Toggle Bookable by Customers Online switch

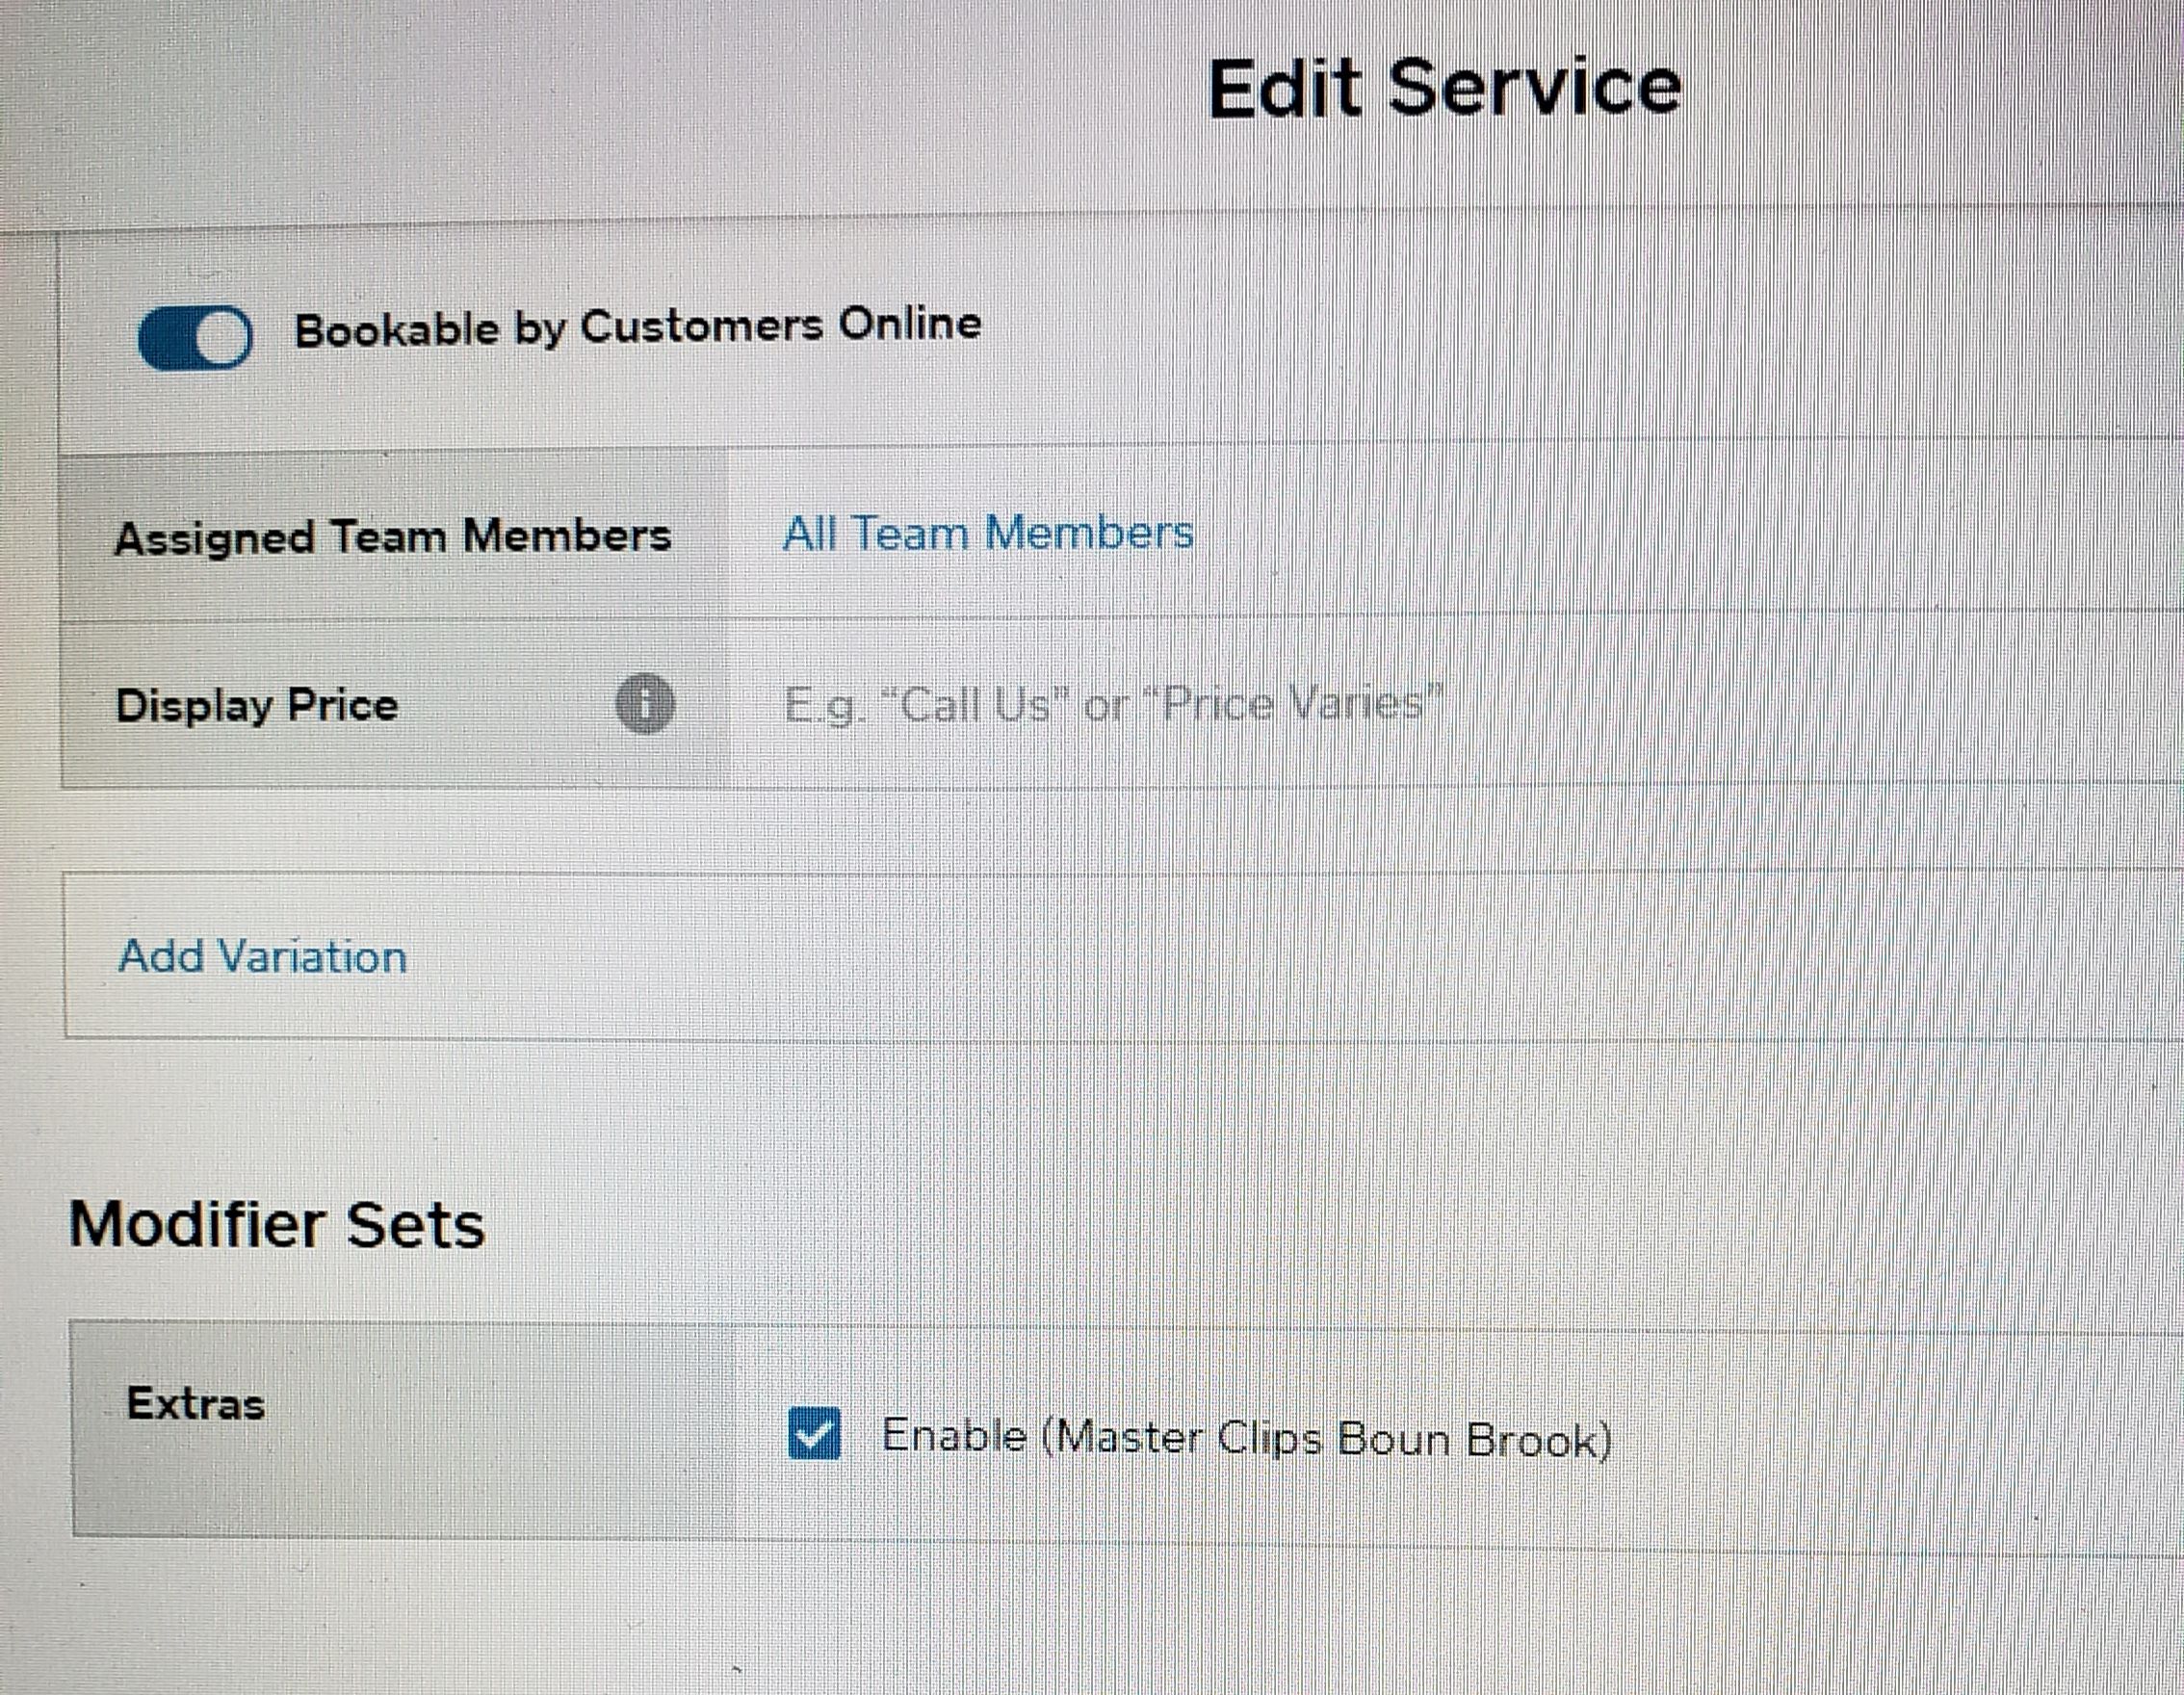pos(195,337)
